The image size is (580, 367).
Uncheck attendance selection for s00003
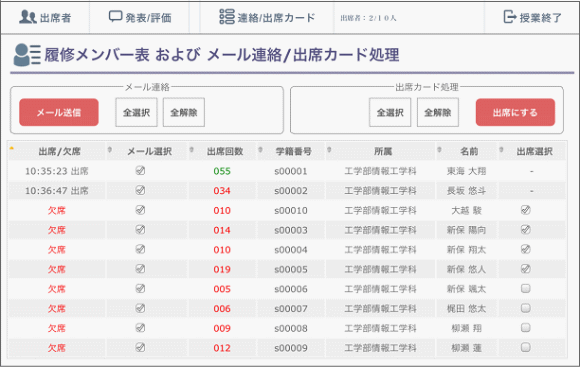[x=526, y=229]
